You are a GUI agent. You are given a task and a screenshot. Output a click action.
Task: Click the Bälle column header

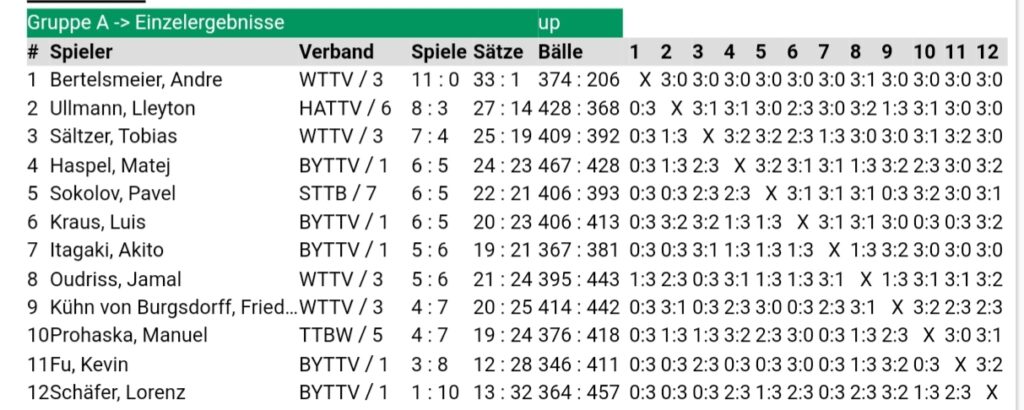[560, 52]
